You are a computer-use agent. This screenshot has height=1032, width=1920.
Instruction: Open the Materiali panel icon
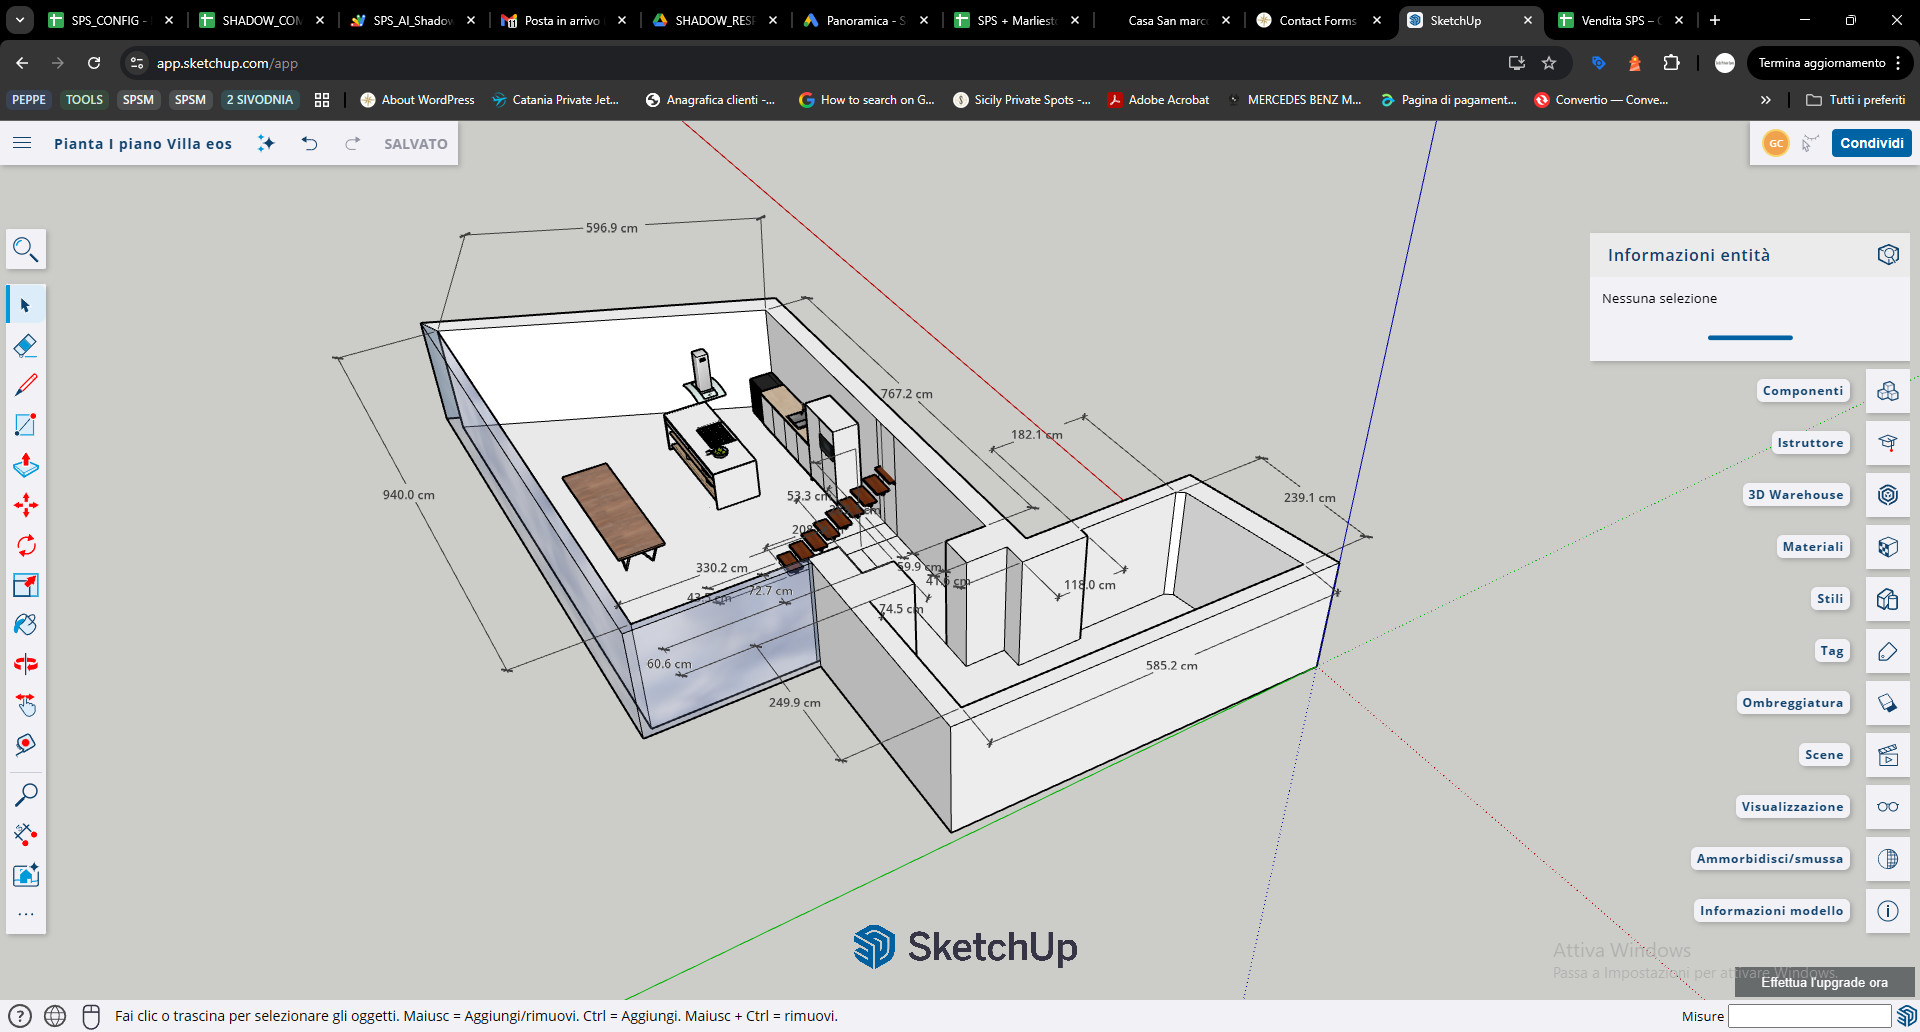coord(1887,547)
